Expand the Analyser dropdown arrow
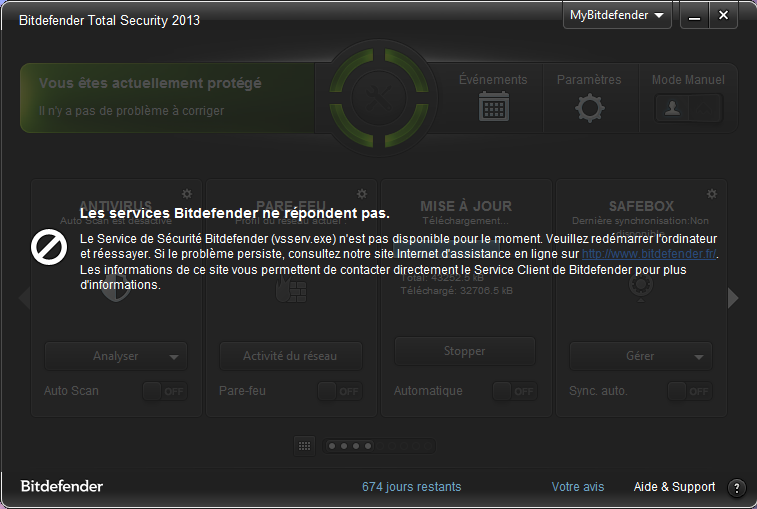The height and width of the screenshot is (509, 757). tap(174, 357)
